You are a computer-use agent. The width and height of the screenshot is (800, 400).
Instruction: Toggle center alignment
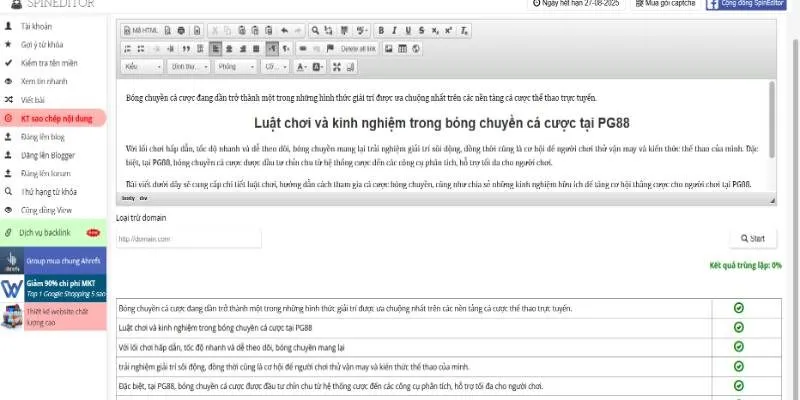tap(229, 49)
